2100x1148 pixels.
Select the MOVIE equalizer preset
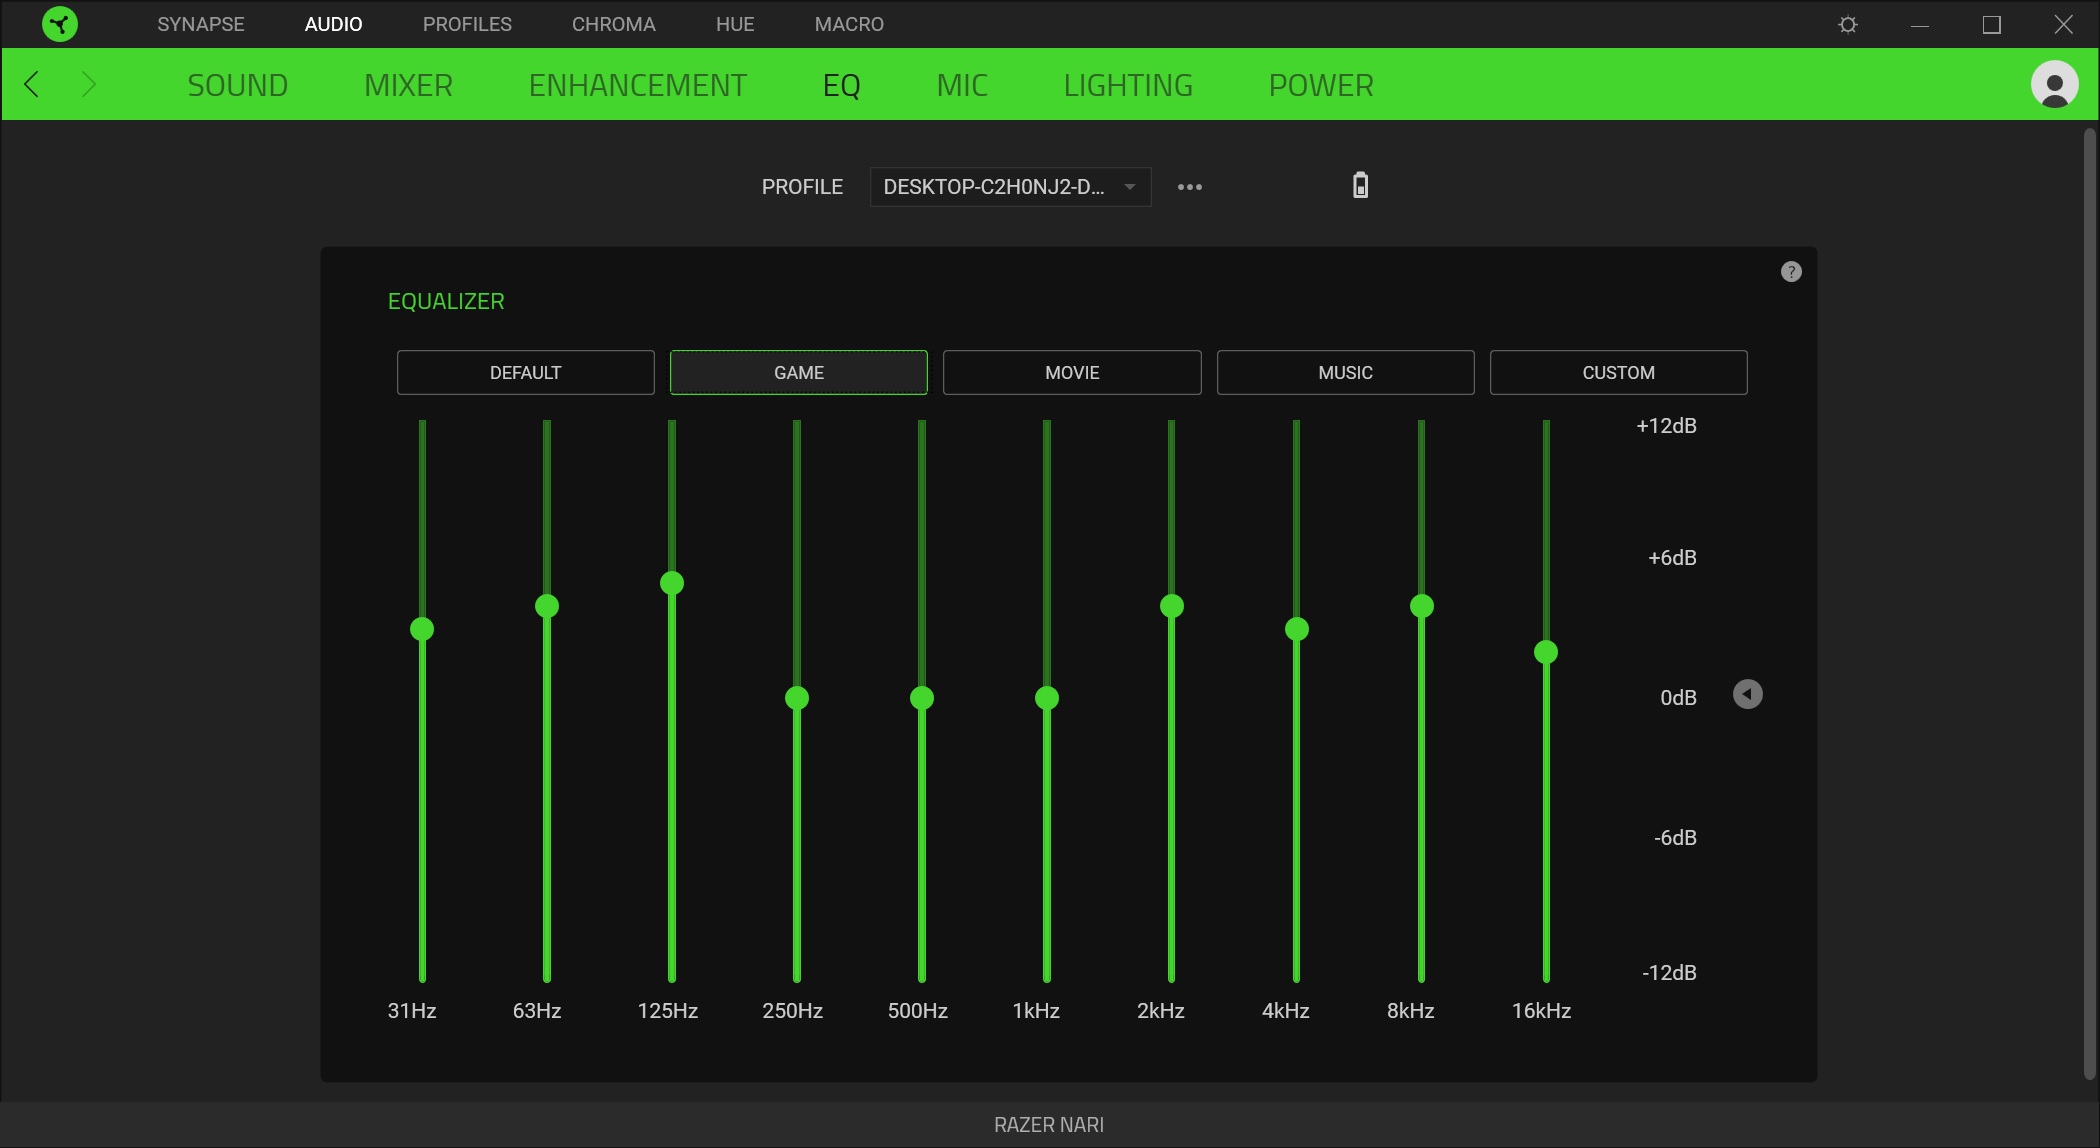pos(1072,373)
